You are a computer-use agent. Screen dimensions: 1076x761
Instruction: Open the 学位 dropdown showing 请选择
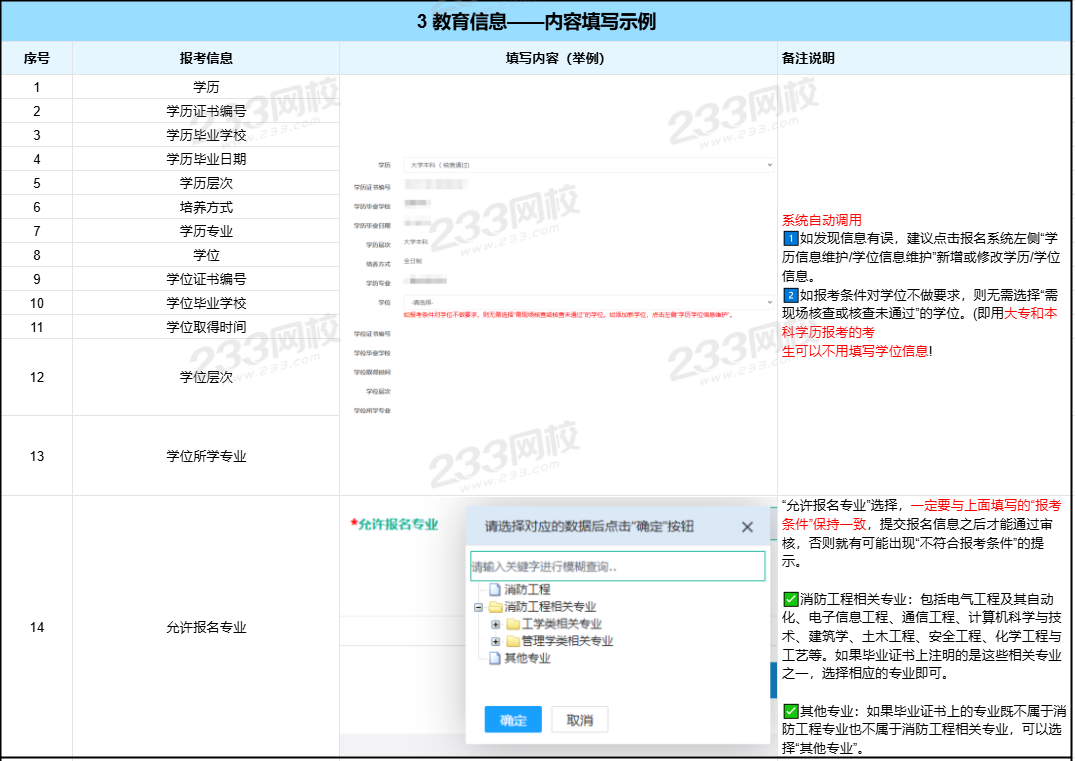(589, 302)
